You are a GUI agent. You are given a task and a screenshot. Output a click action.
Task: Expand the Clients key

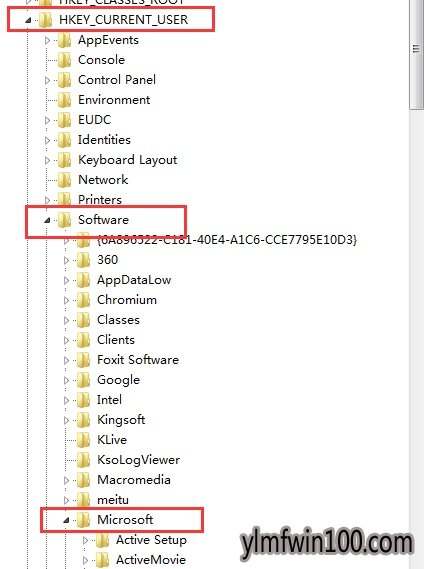[66, 340]
